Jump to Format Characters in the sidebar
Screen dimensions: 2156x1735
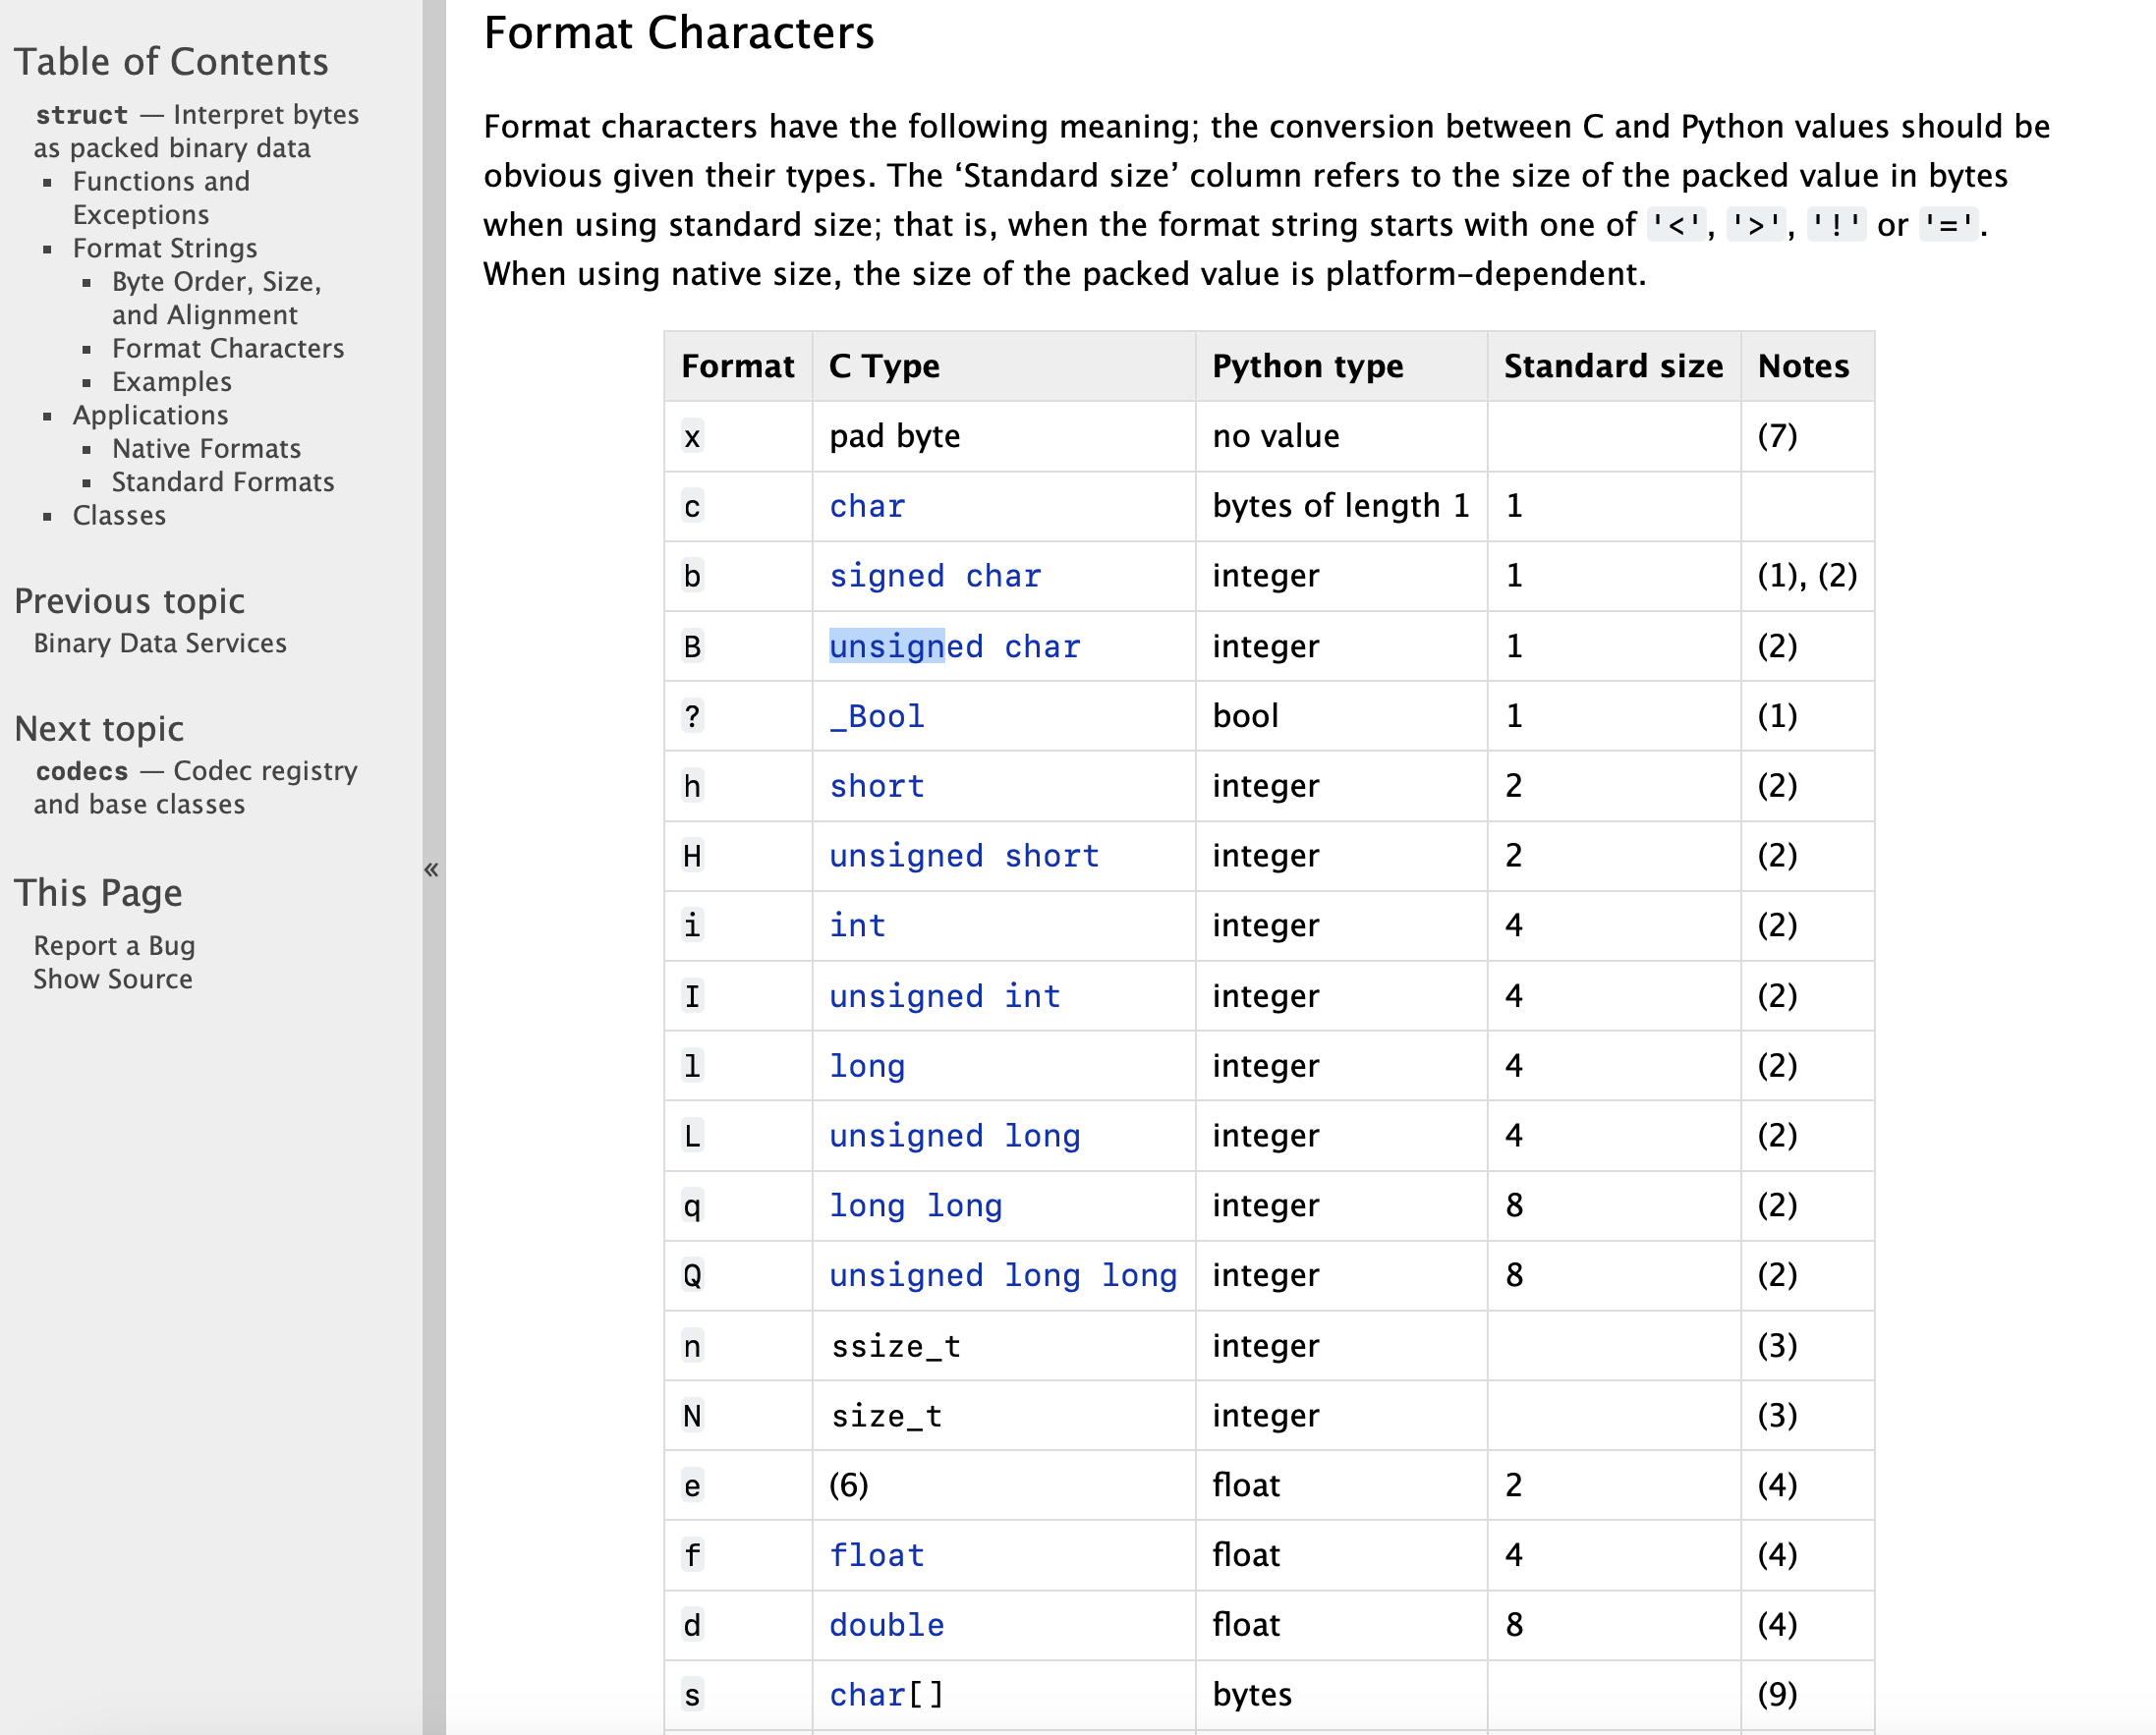228,348
